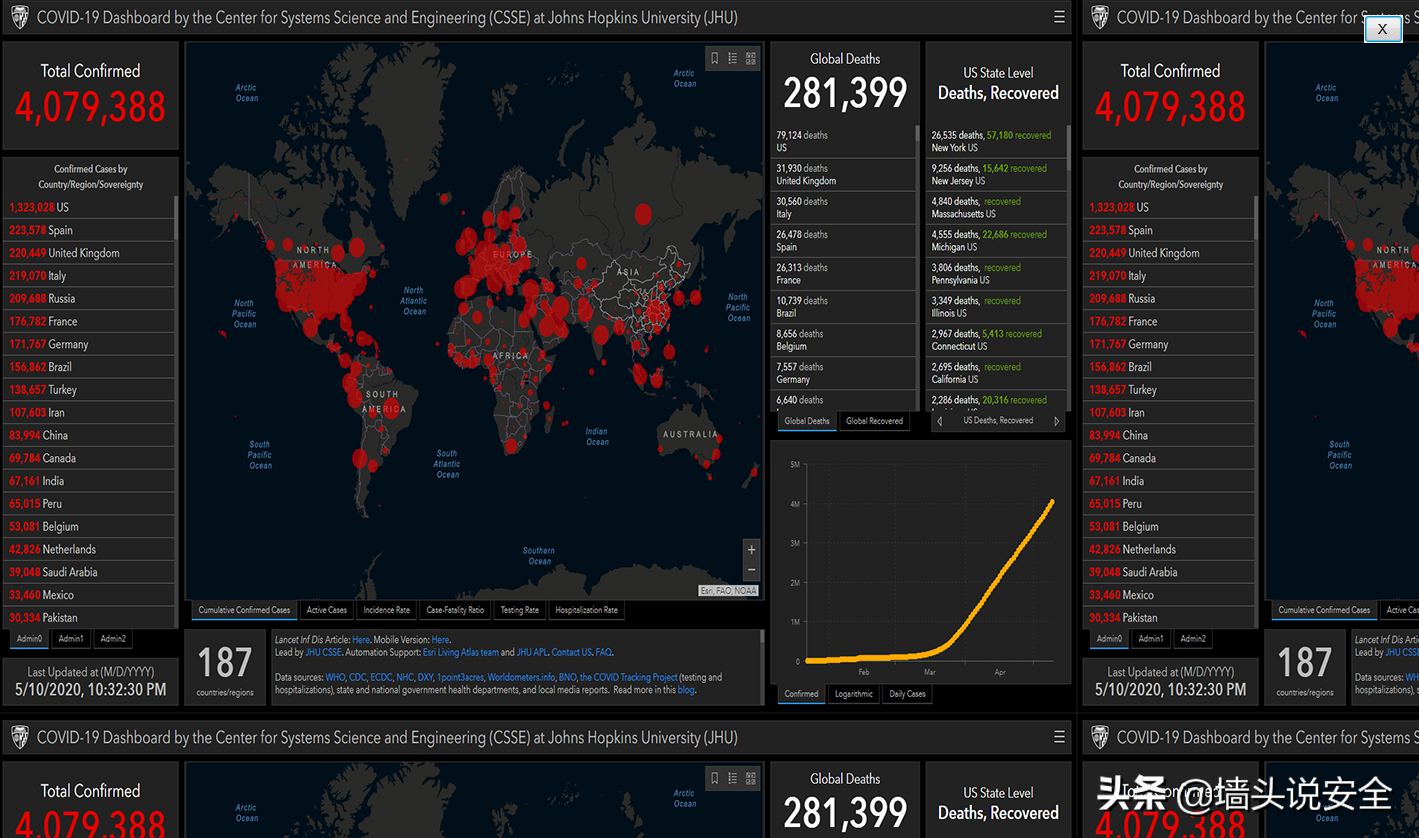
Task: Switch to Active Cases tab in top-left dashboard
Action: [327, 610]
